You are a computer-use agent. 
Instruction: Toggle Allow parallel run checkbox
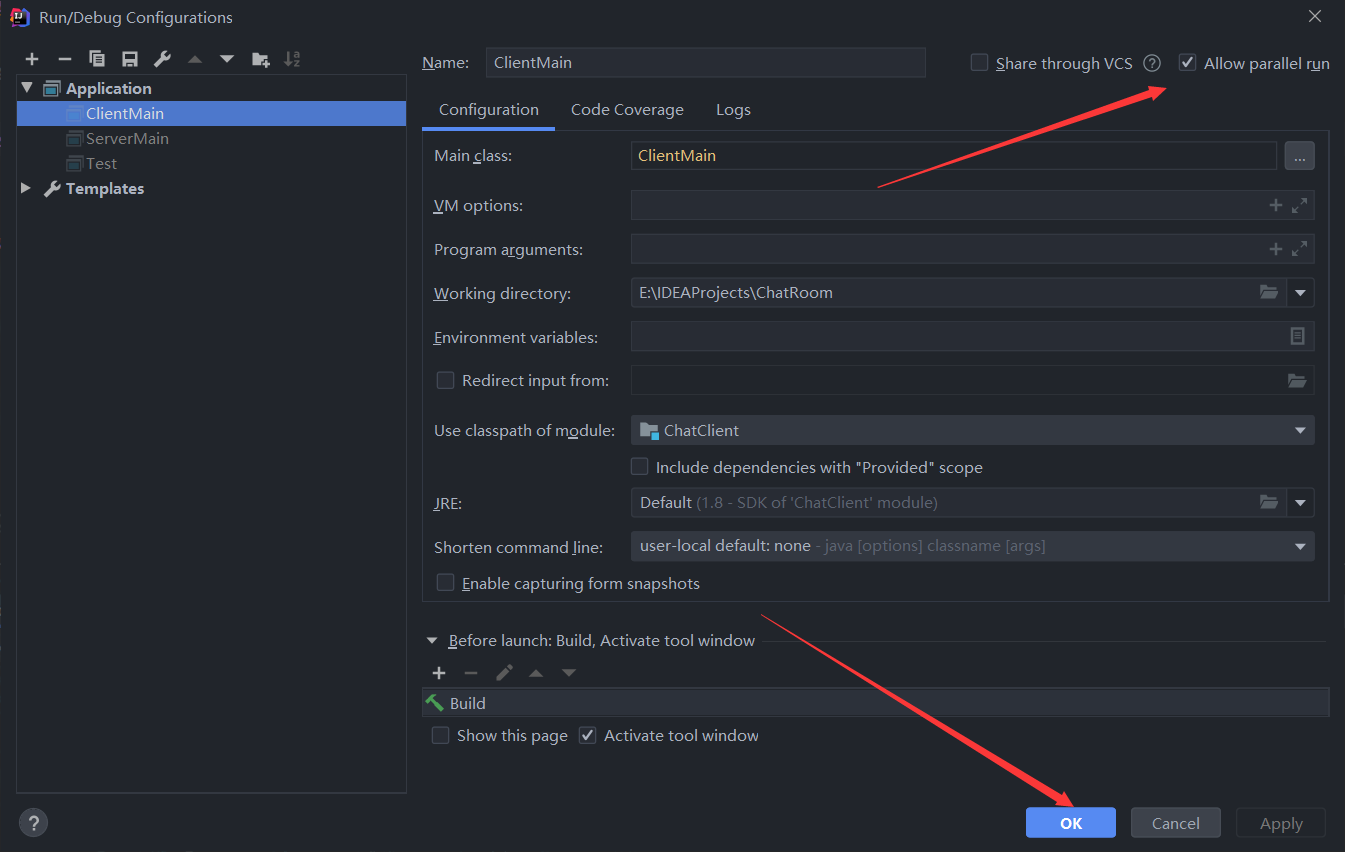pos(1187,63)
